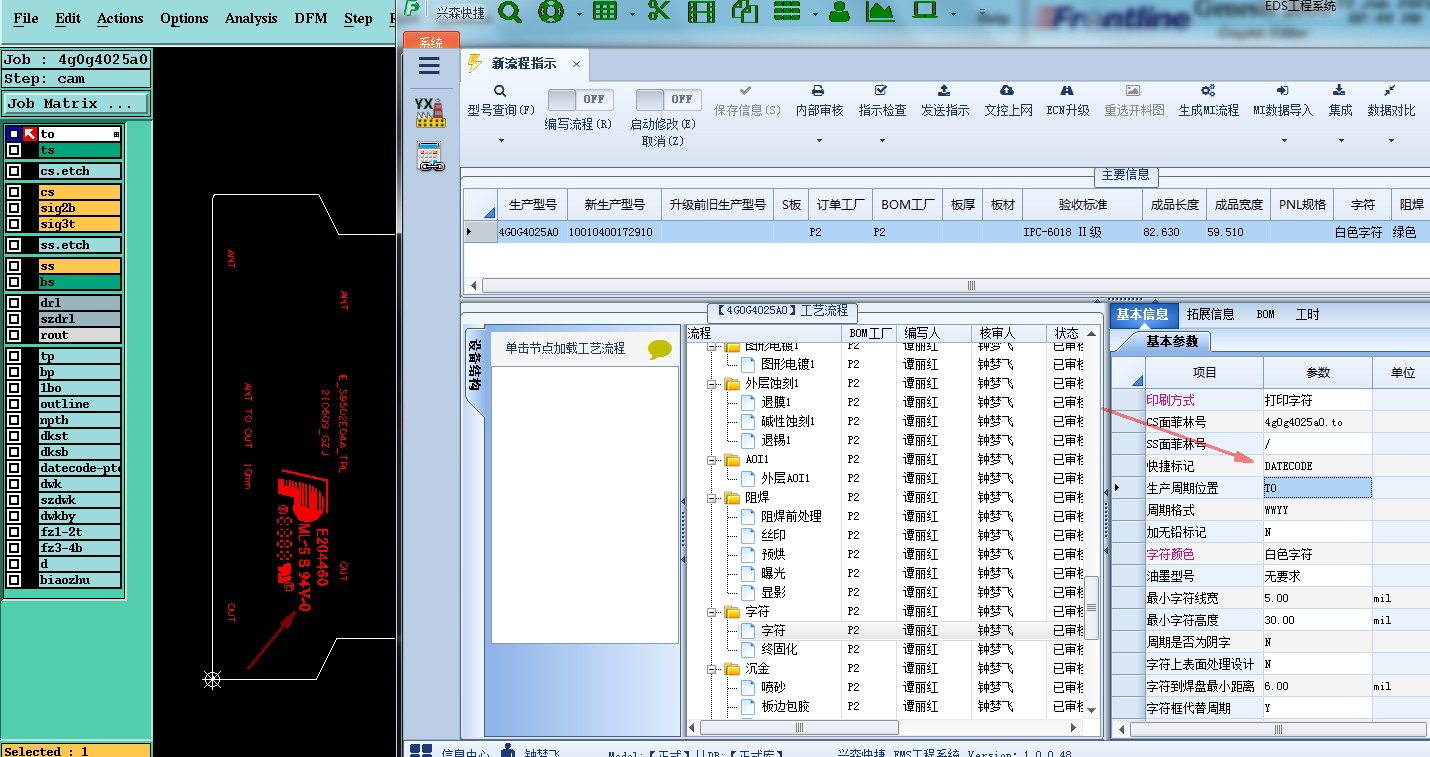
Task: Click the copy documents icon in top toolbar
Action: pos(745,12)
